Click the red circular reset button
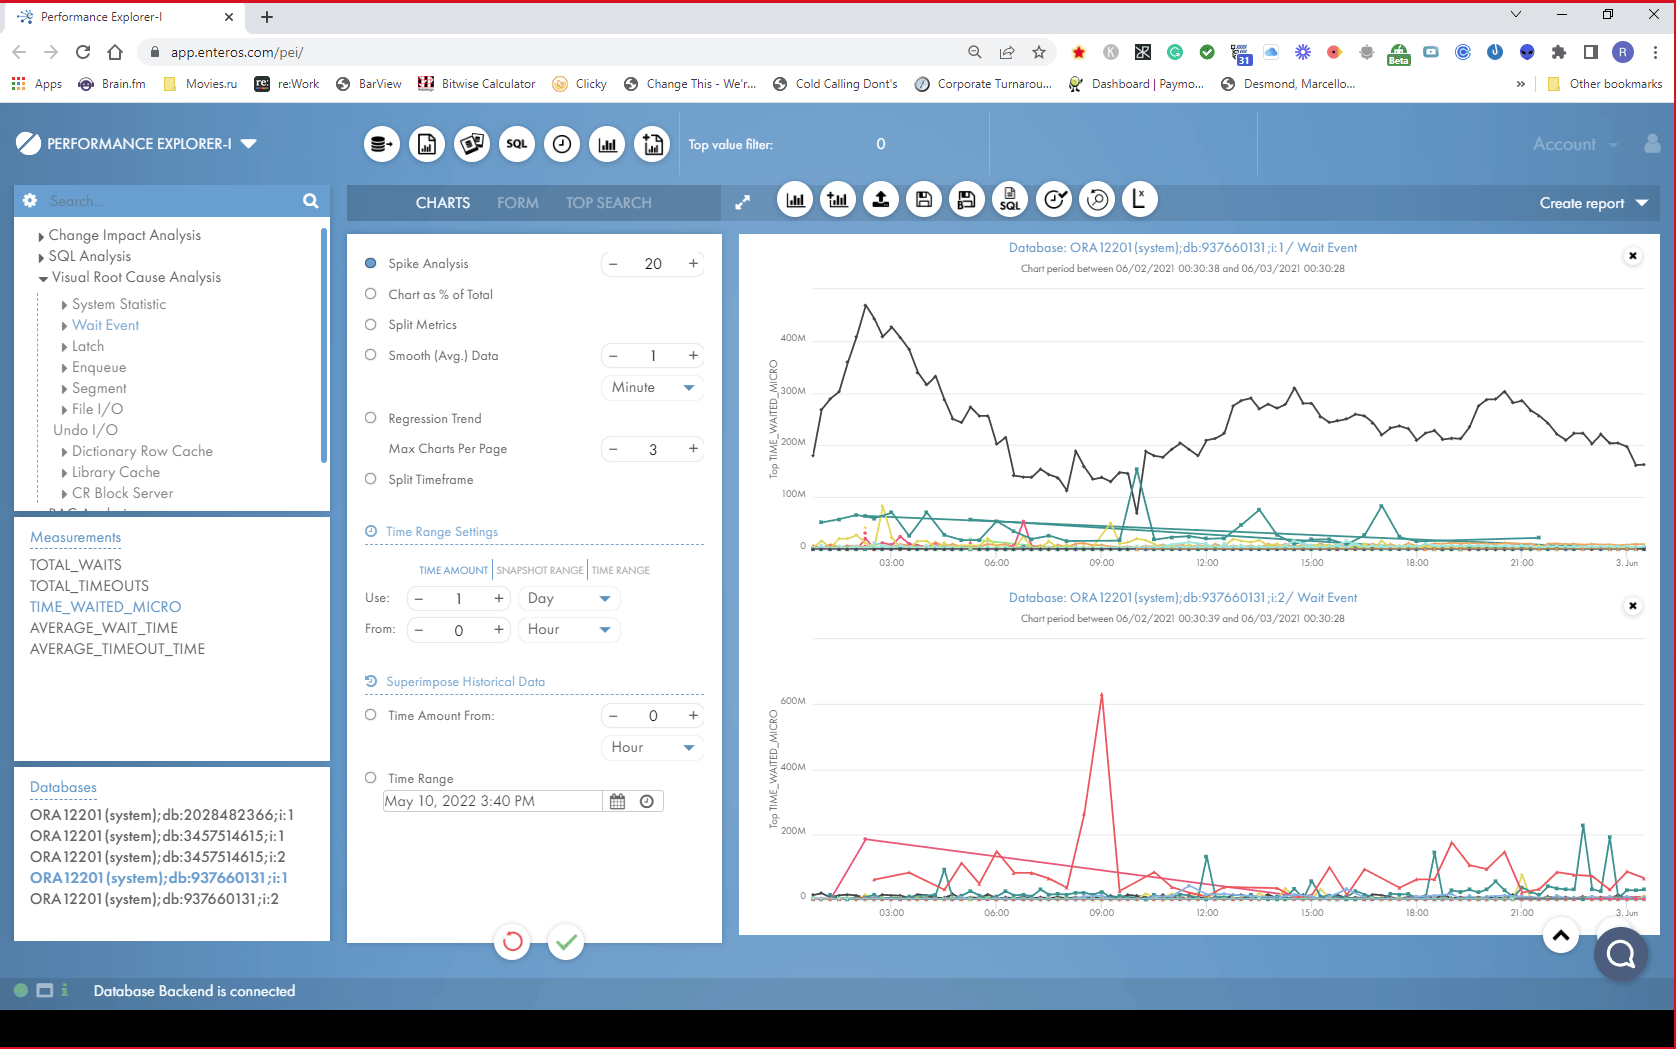The width and height of the screenshot is (1676, 1049). (512, 941)
